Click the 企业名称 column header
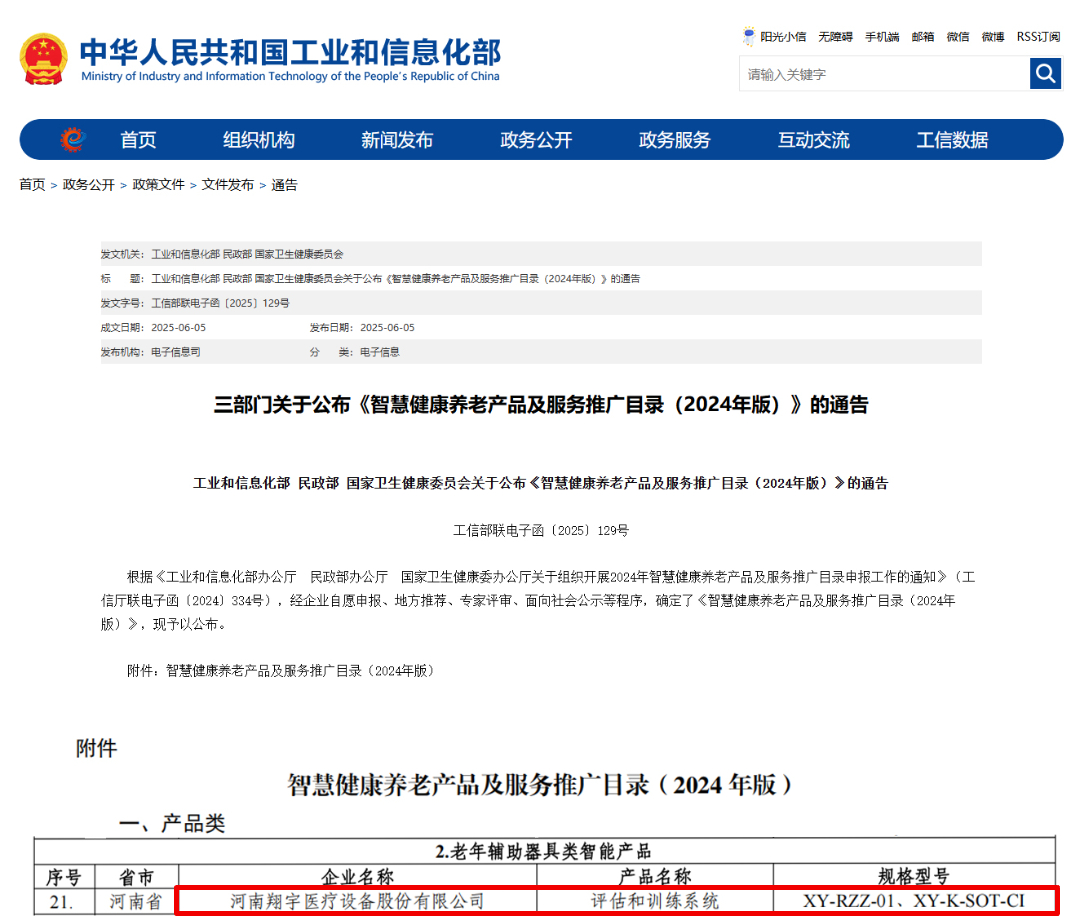Image resolution: width=1080 pixels, height=916 pixels. [x=357, y=877]
